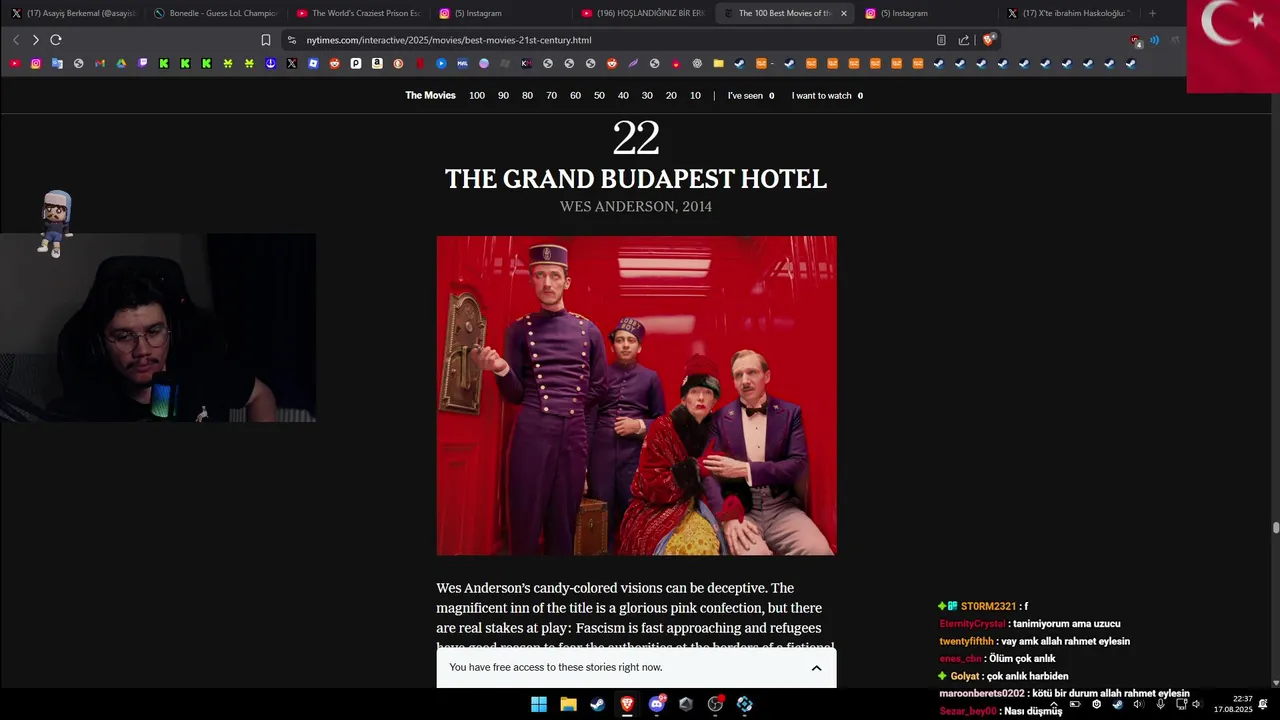
Task: Jump to rank 10 in list
Action: click(695, 96)
